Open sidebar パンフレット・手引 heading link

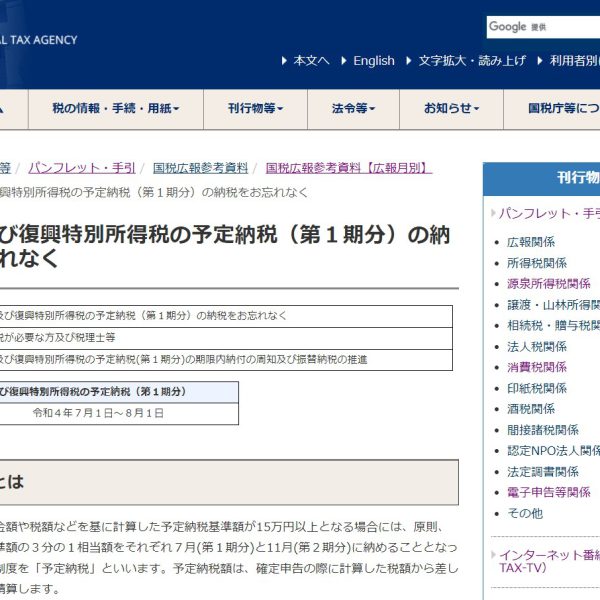point(549,214)
